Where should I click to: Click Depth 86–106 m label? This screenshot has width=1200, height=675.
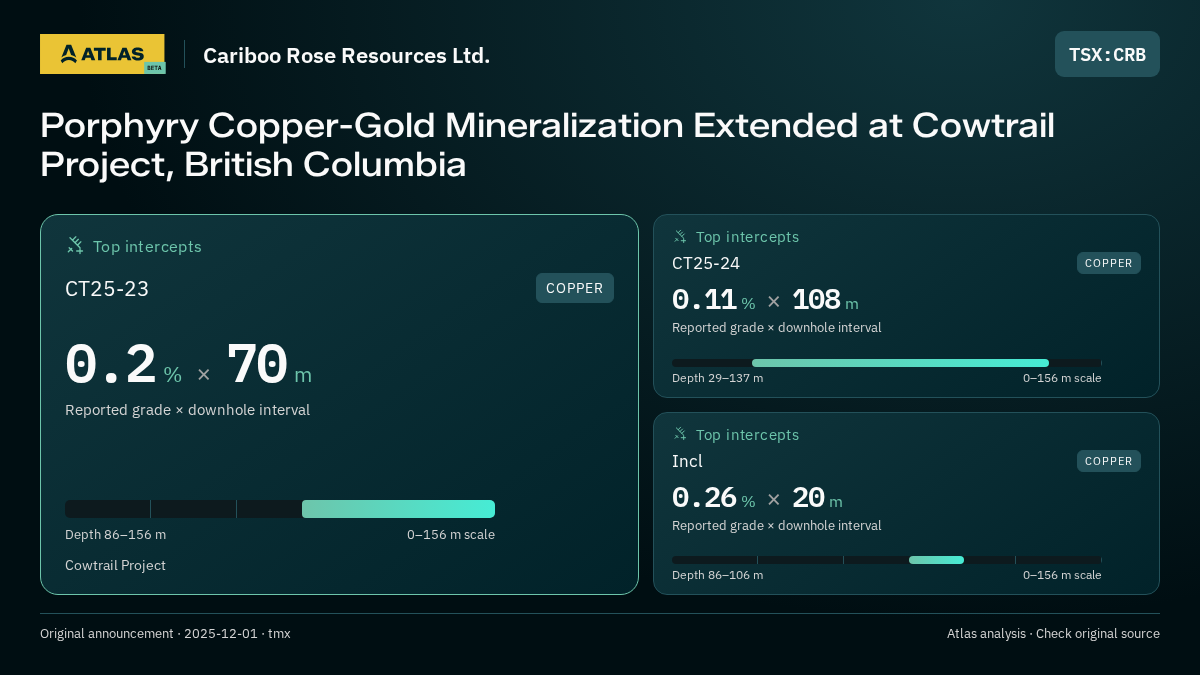[x=717, y=575]
